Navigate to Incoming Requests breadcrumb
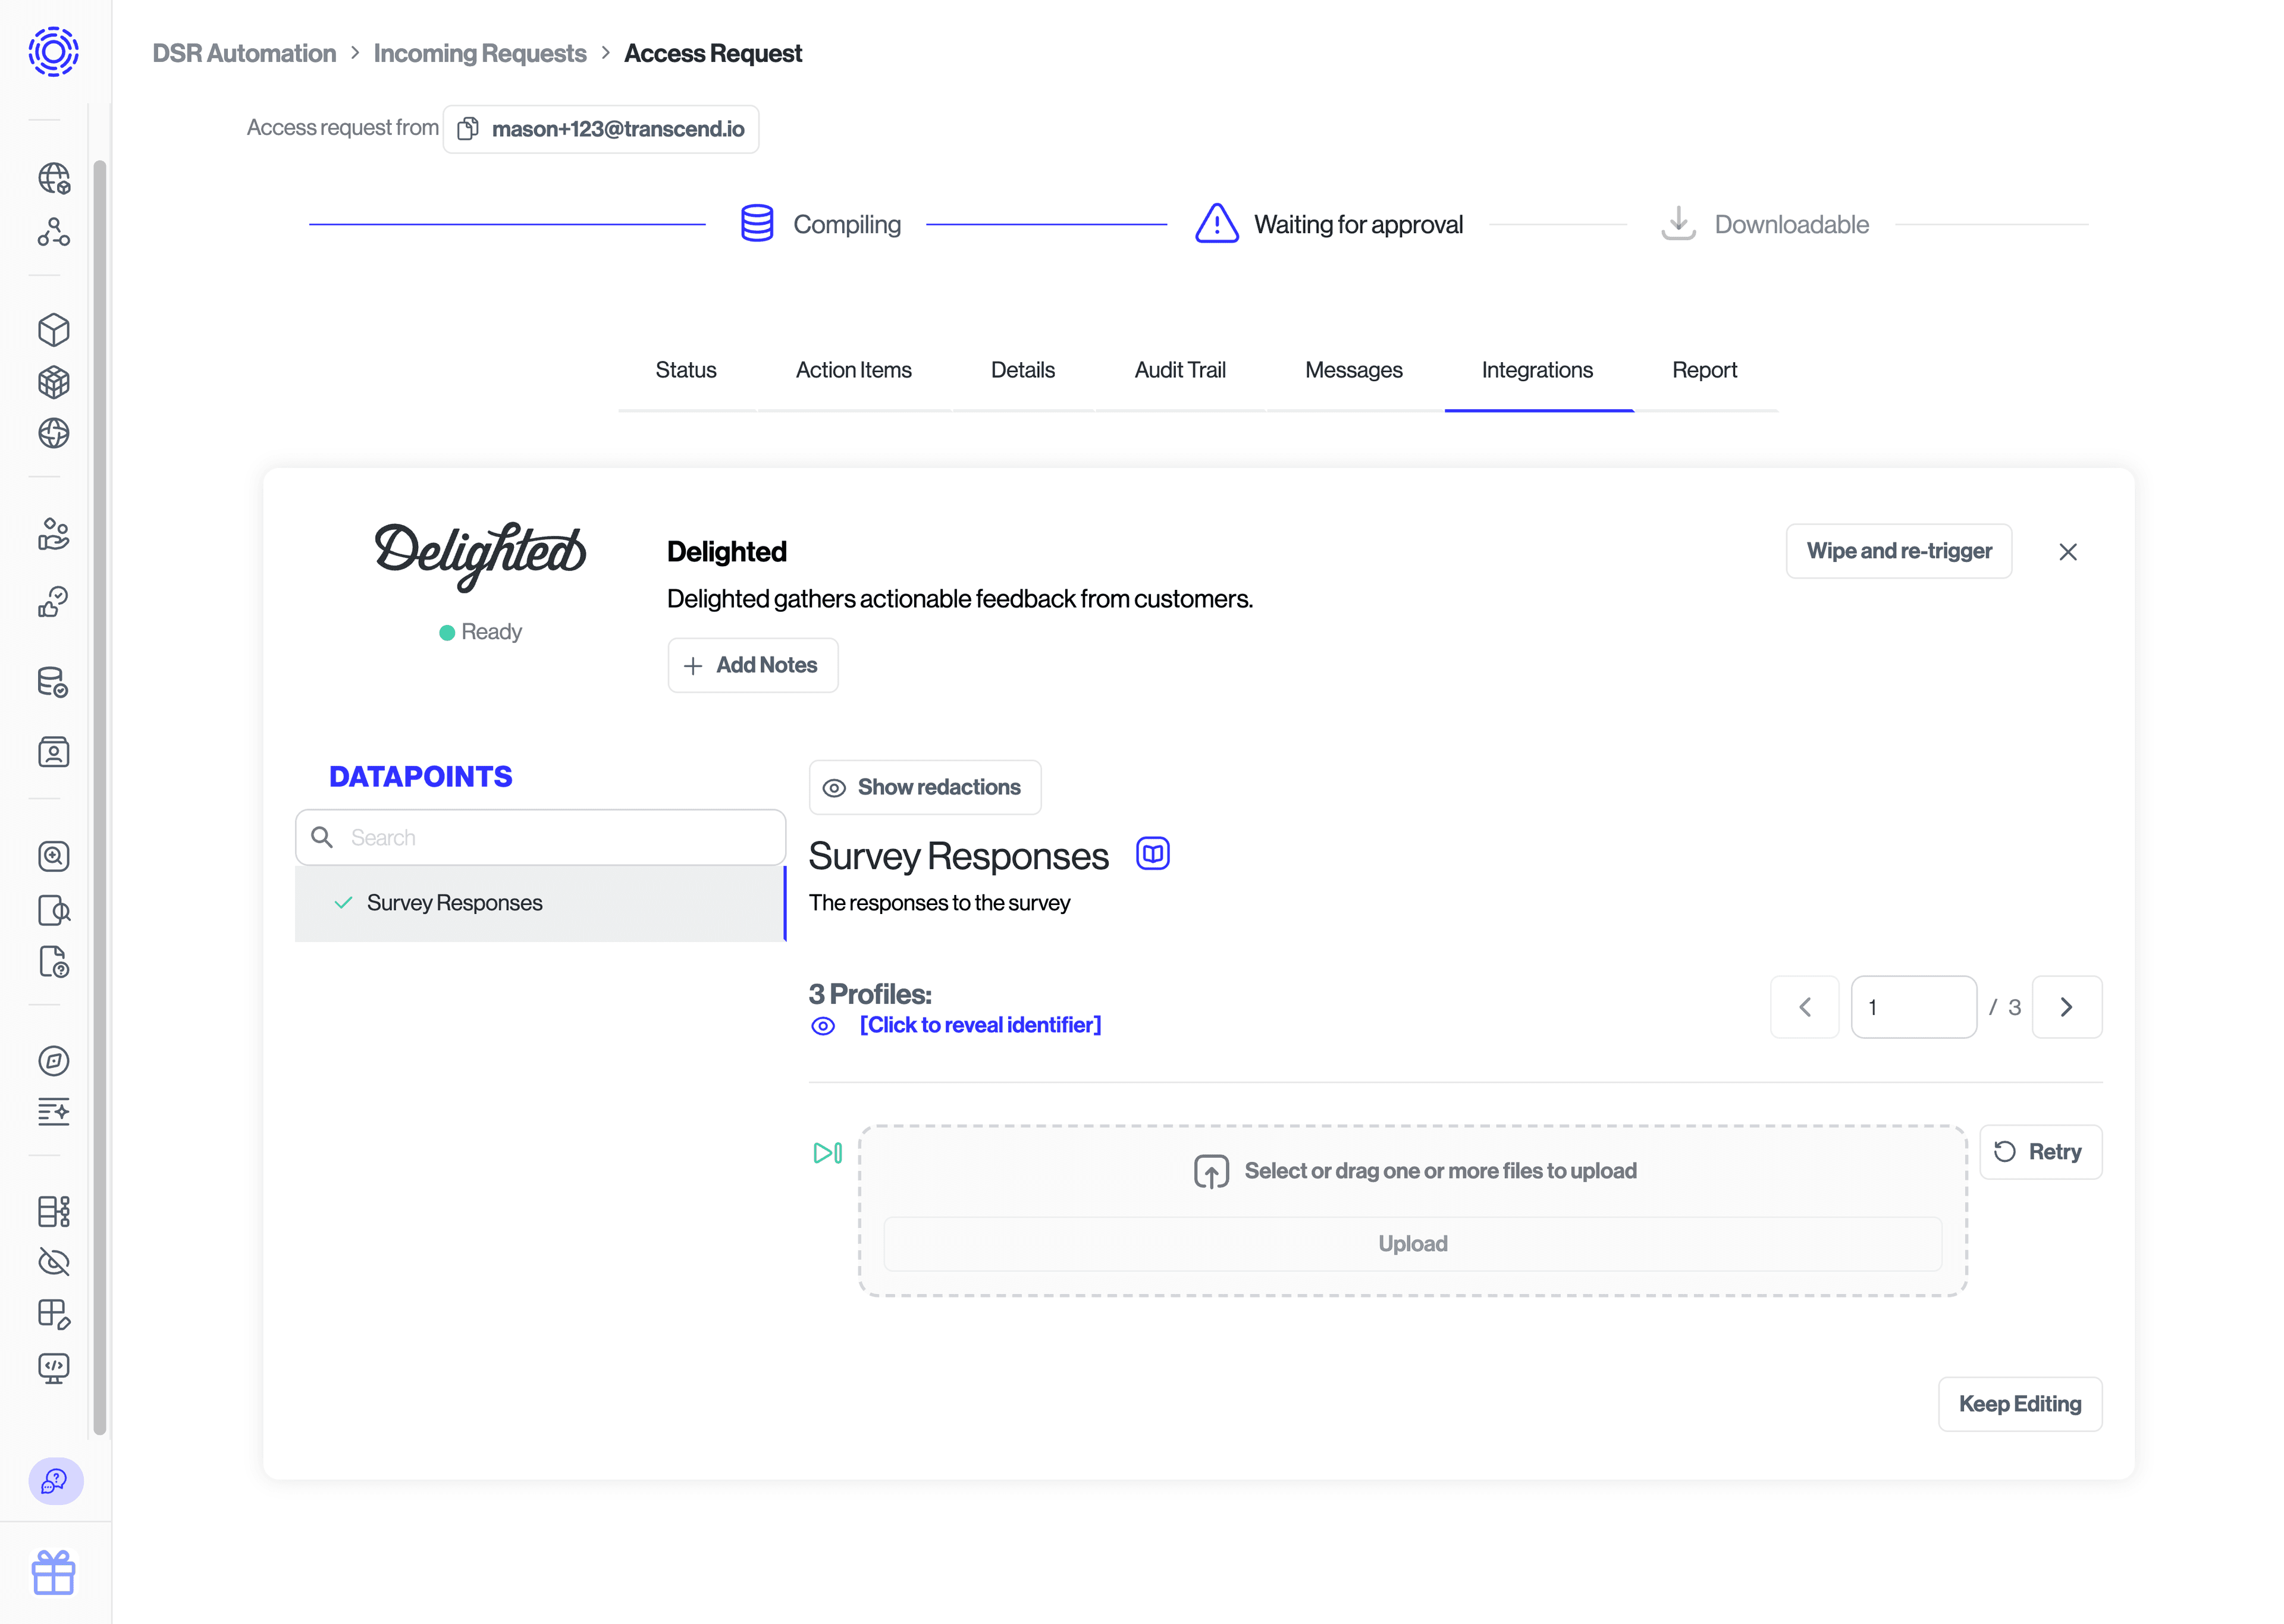The height and width of the screenshot is (1624, 2284). [x=479, y=53]
